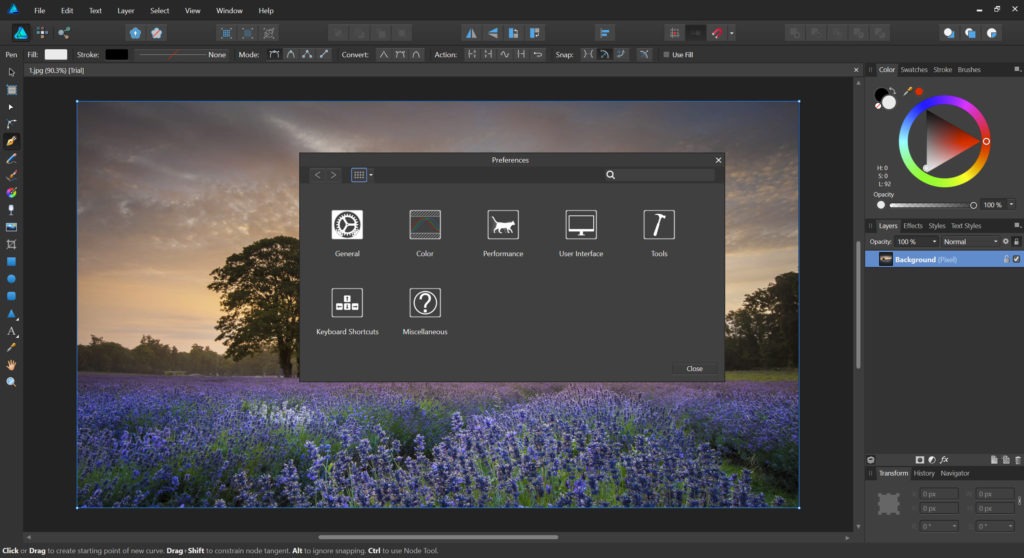Image resolution: width=1024 pixels, height=558 pixels.
Task: Switch to History tab
Action: coord(924,473)
